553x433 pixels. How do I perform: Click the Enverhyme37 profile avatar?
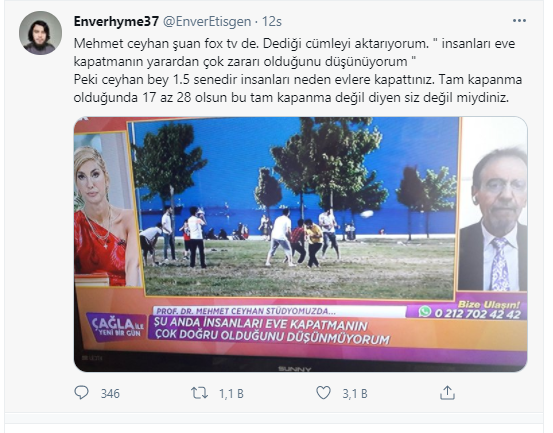(x=40, y=33)
